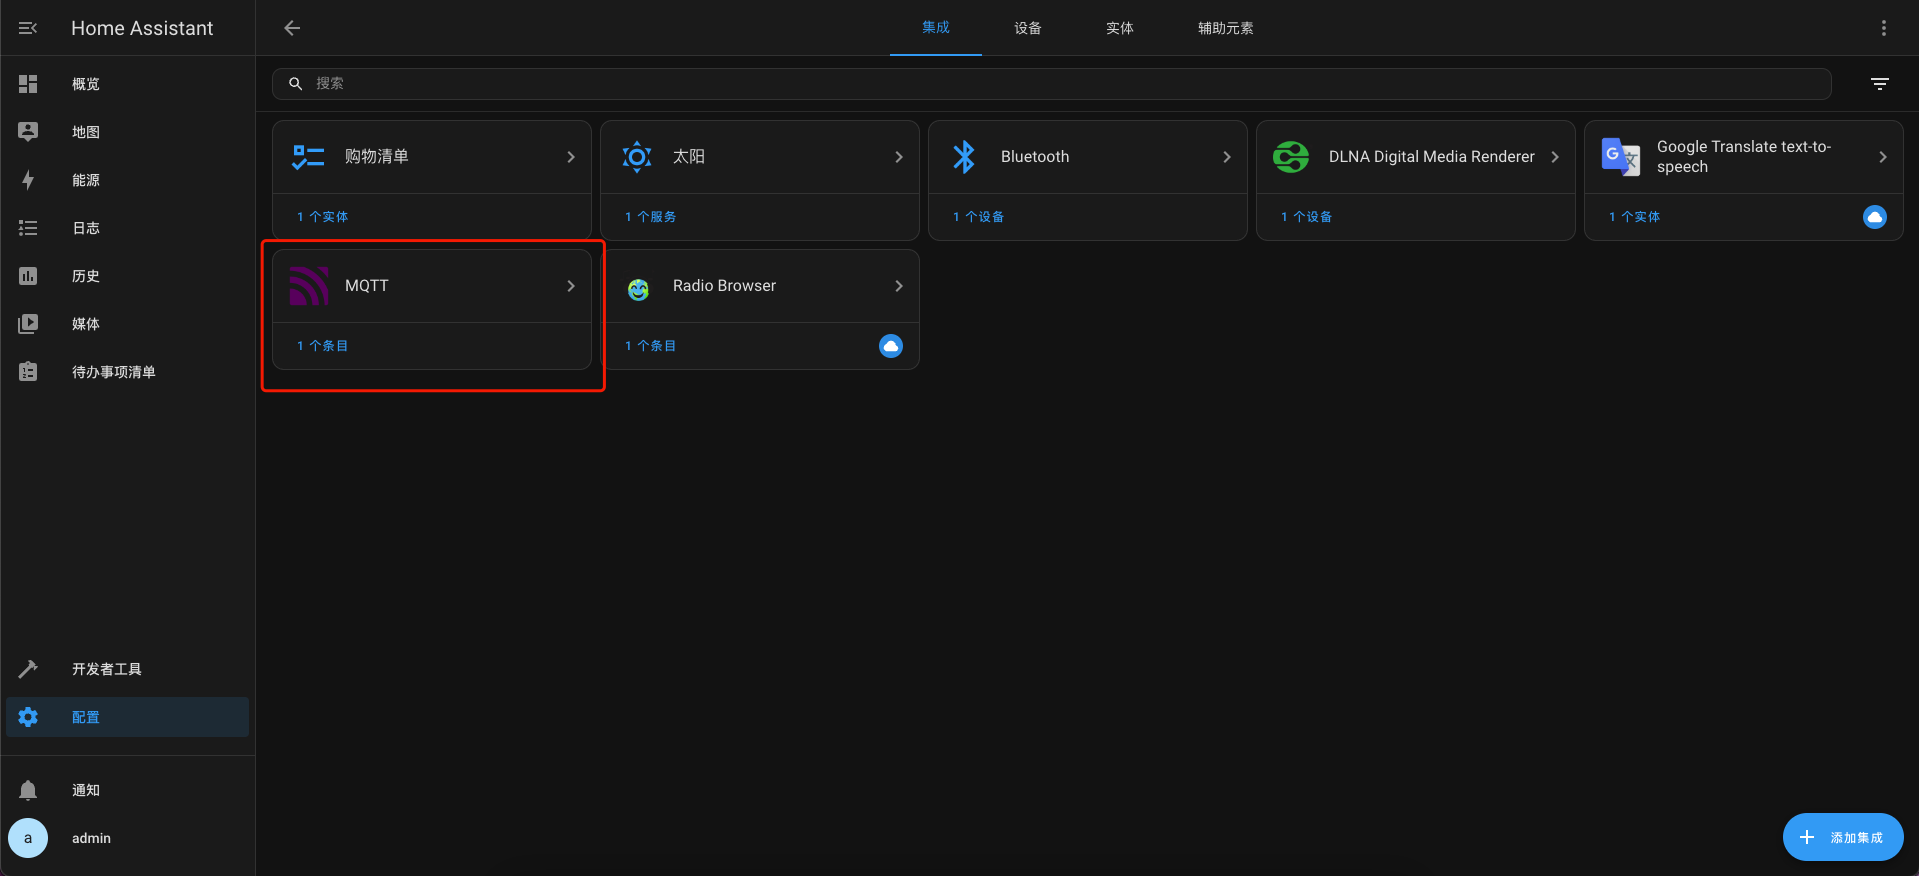Open the 开发者工具 hammer icon
This screenshot has width=1919, height=876.
[x=28, y=669]
